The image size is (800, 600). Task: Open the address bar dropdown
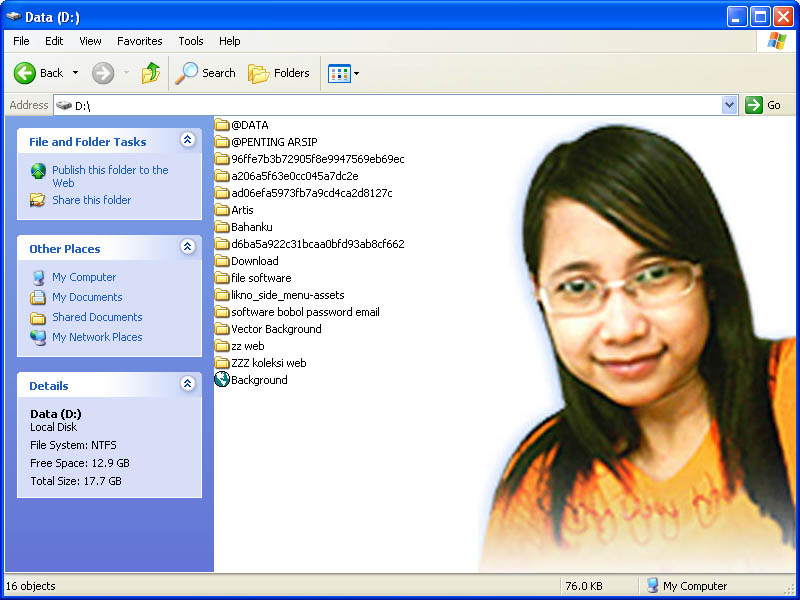(x=730, y=105)
